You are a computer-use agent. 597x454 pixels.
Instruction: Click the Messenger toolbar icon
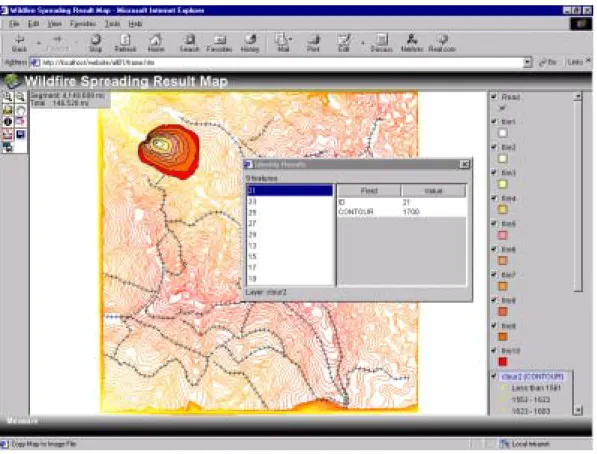(412, 43)
